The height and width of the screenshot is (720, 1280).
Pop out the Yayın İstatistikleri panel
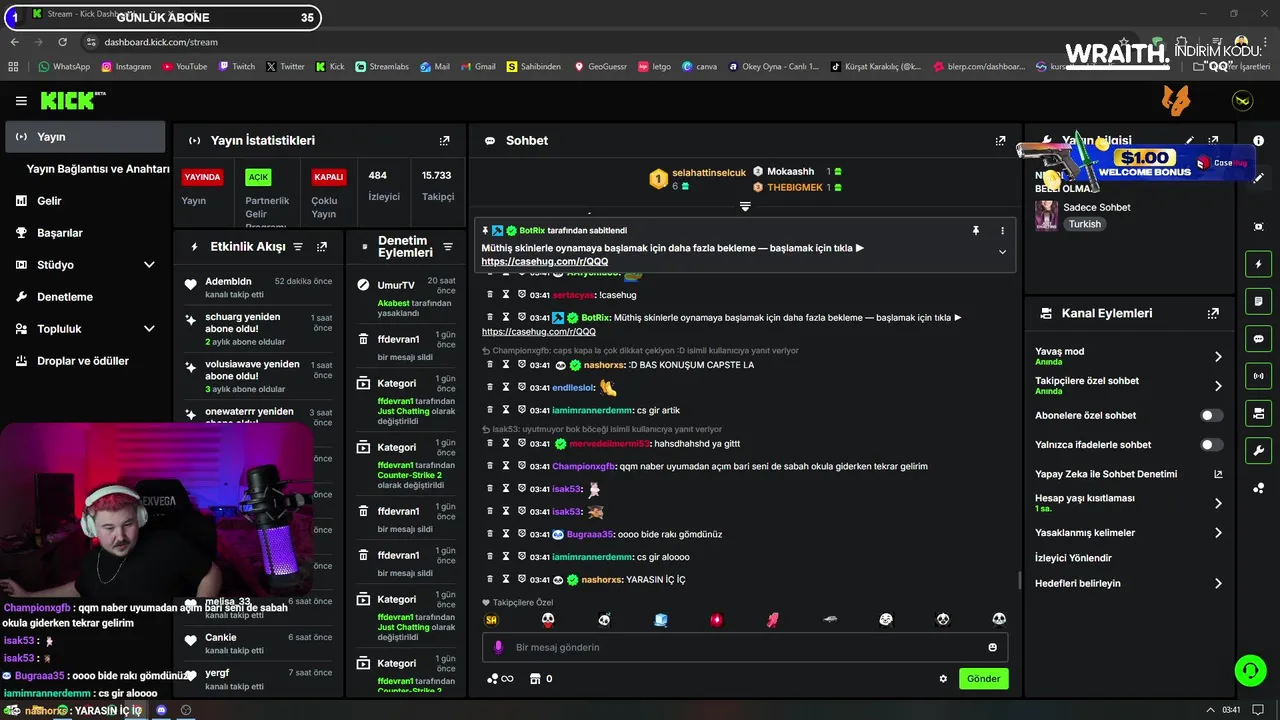point(444,141)
